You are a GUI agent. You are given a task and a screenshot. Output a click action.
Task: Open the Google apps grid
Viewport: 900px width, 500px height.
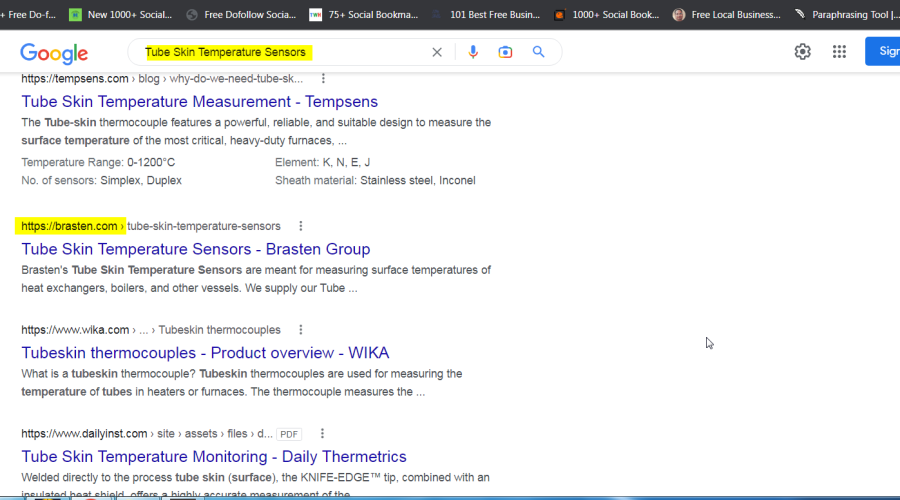pyautogui.click(x=839, y=52)
